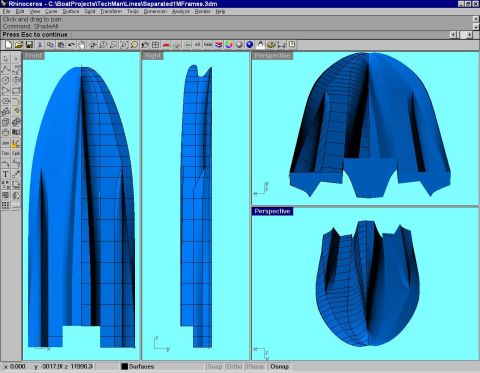The image size is (480, 373).
Task: Click the yellow Zoom Selected magnifier icon
Action: [134, 45]
